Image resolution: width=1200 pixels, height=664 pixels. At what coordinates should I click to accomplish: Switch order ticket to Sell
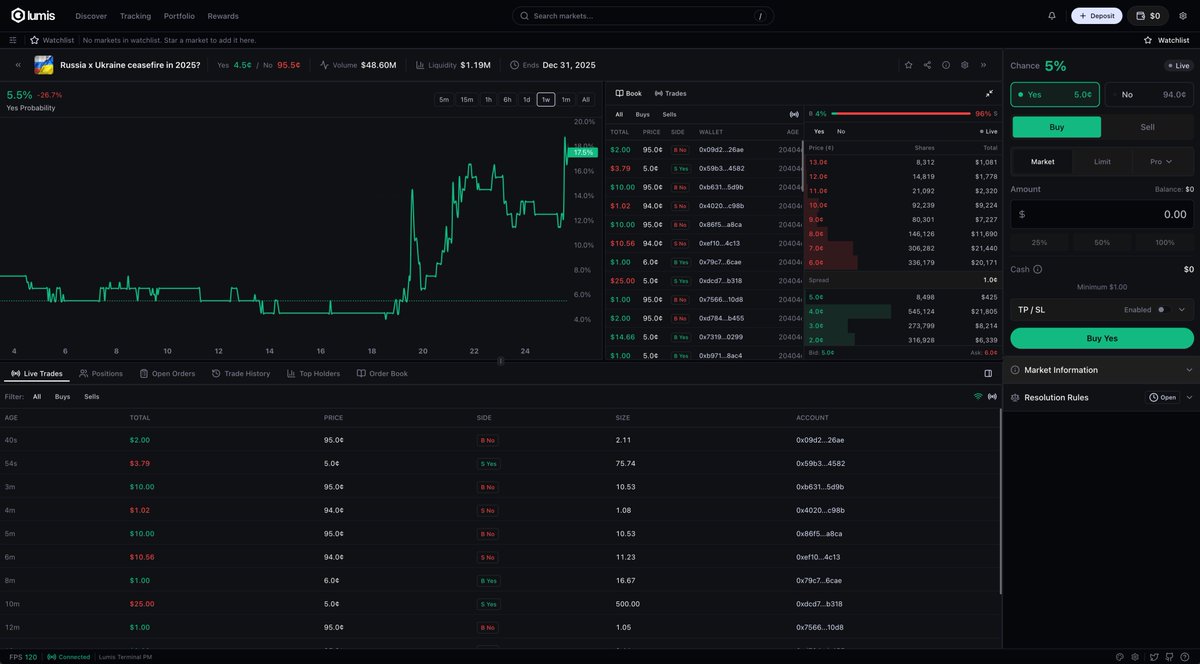pyautogui.click(x=1148, y=127)
